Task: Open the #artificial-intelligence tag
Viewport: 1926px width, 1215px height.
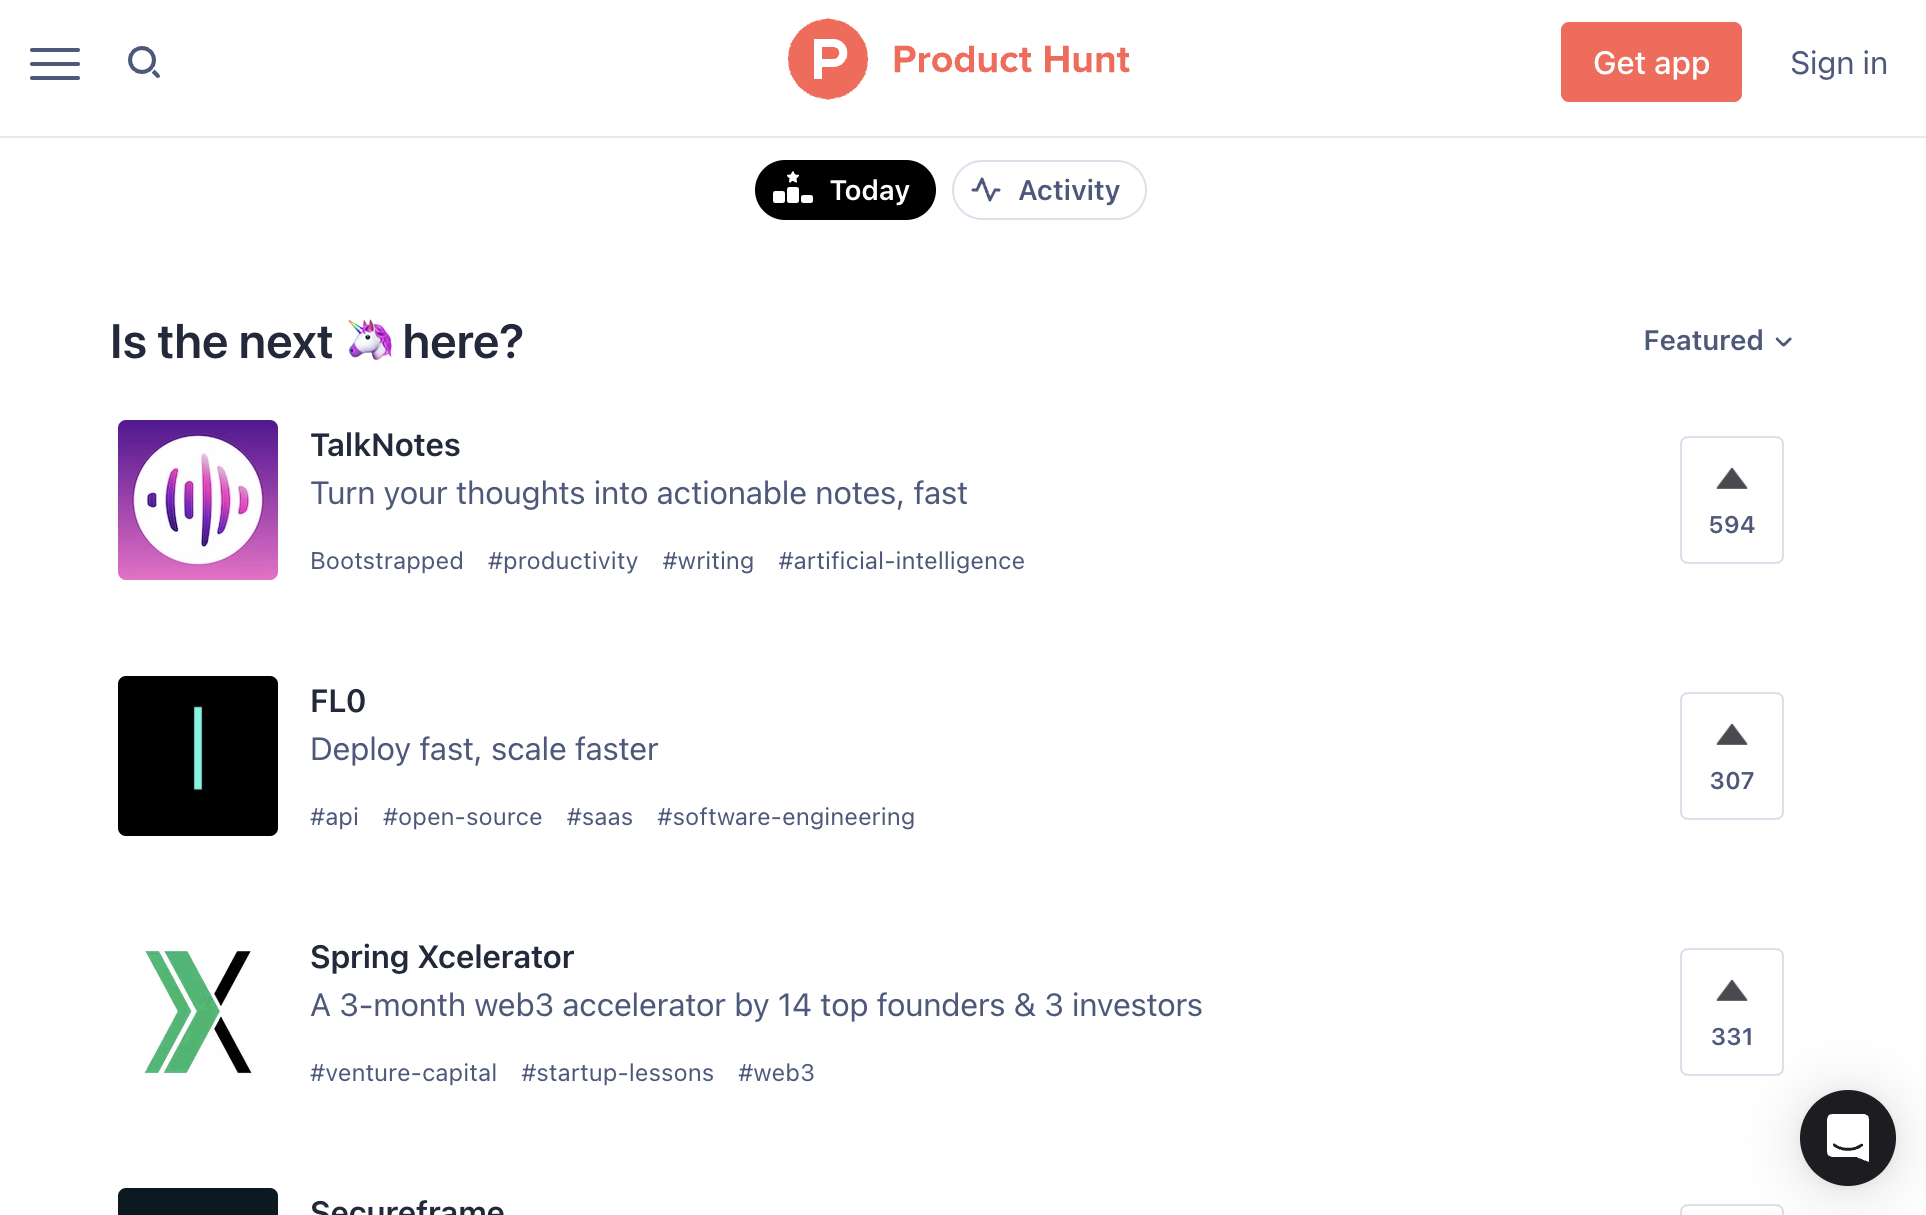Action: click(901, 561)
